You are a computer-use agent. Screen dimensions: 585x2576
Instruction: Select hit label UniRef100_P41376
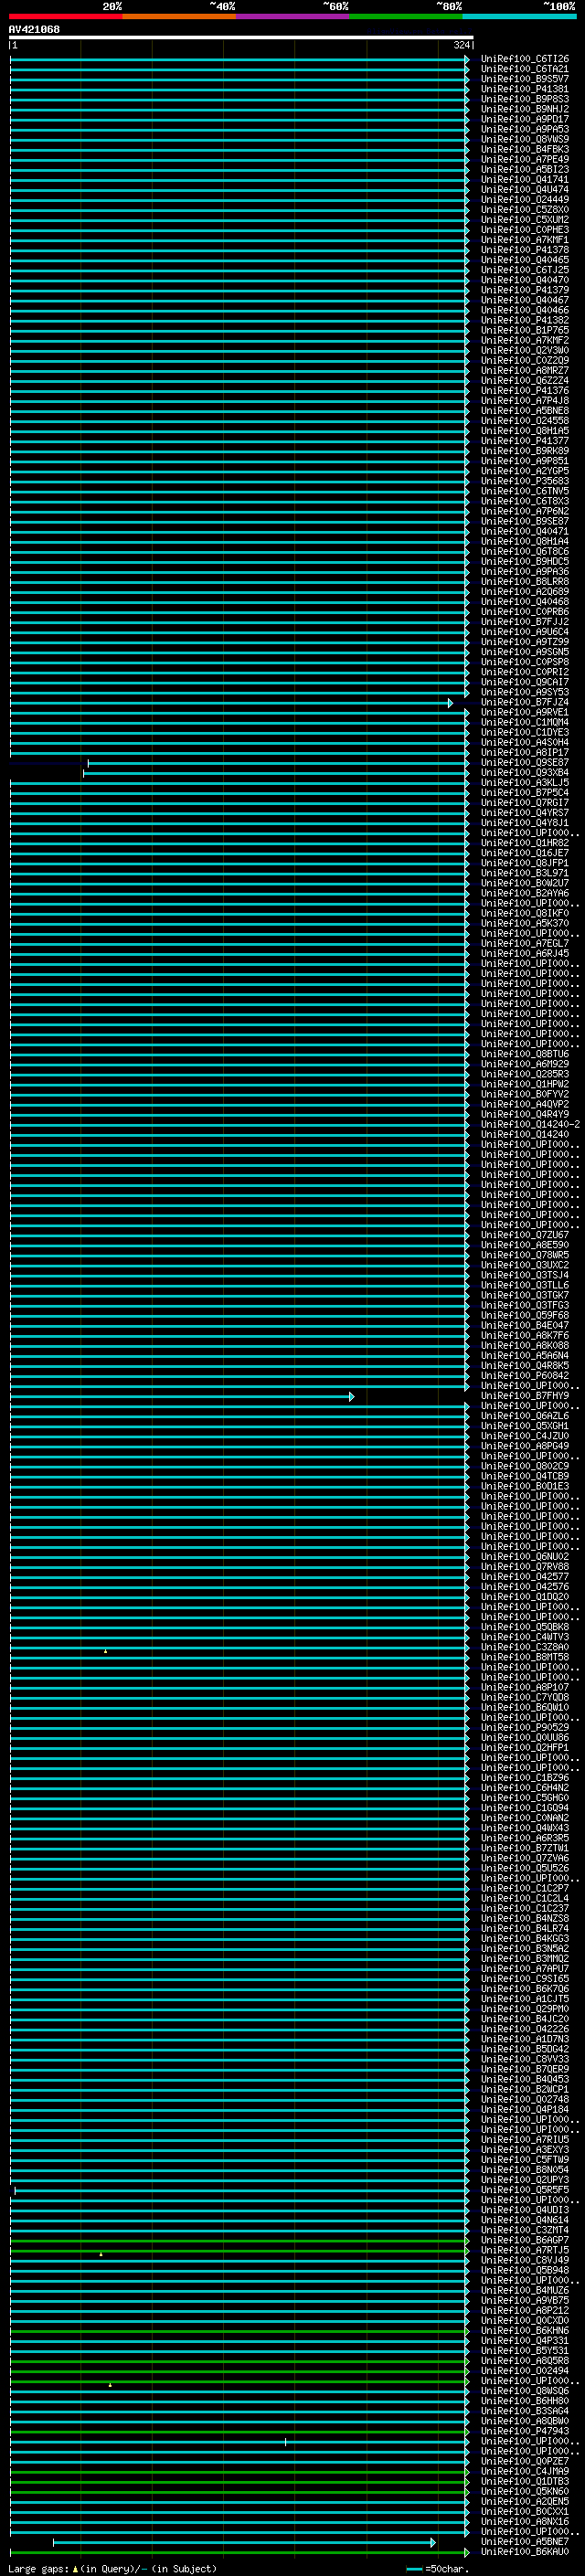(524, 391)
